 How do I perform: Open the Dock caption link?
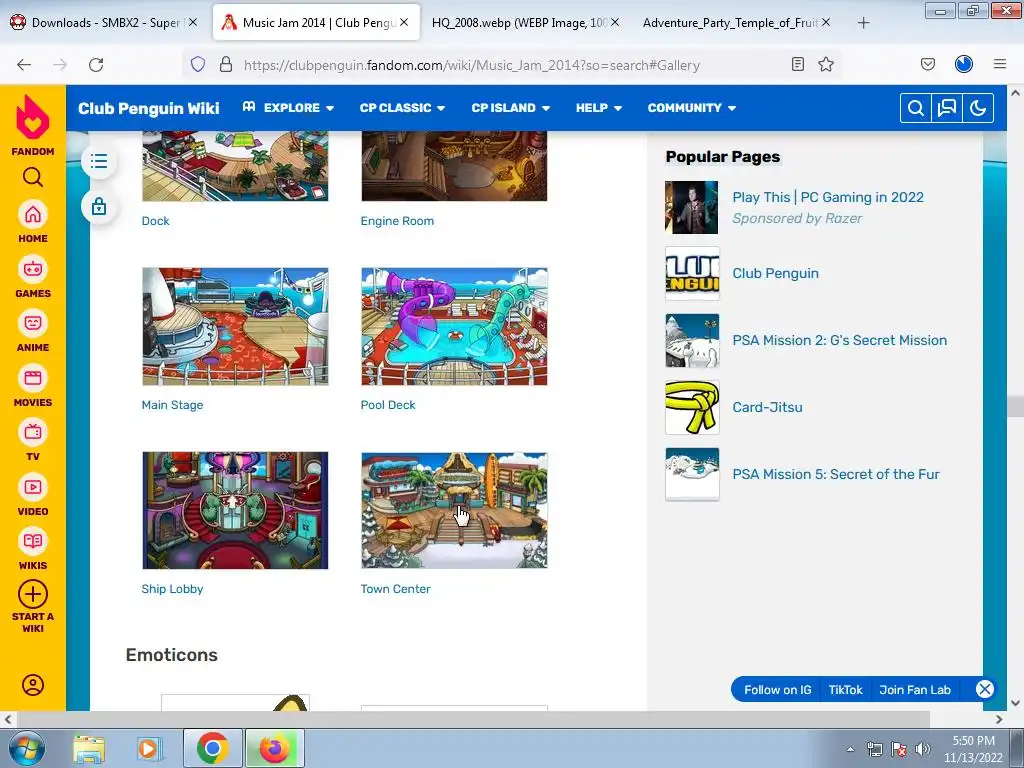155,221
